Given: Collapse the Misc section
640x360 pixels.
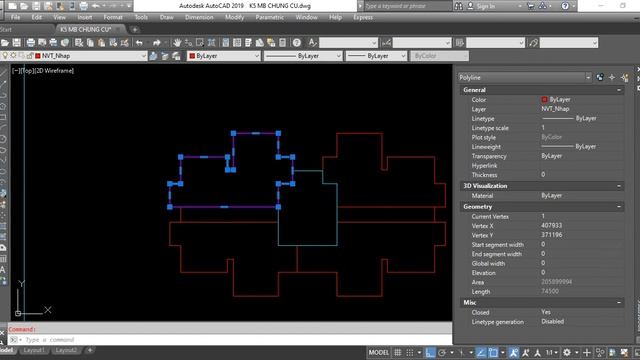Looking at the screenshot, I should click(619, 302).
